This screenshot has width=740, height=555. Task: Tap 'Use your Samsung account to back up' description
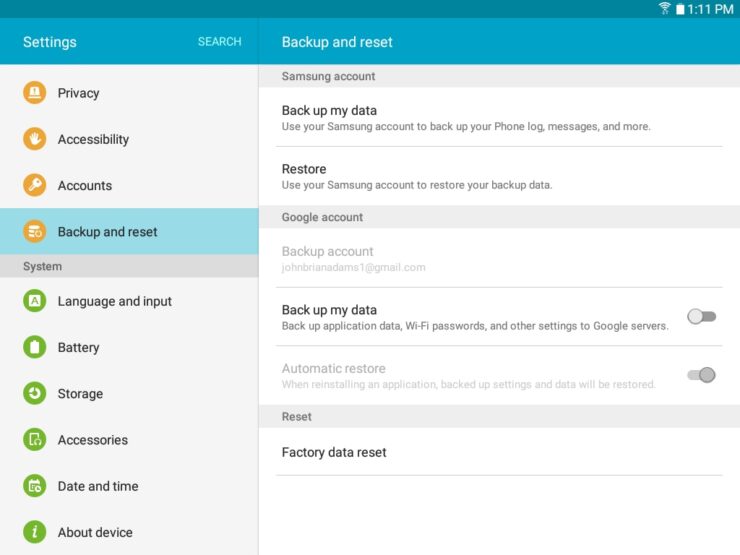(x=466, y=126)
